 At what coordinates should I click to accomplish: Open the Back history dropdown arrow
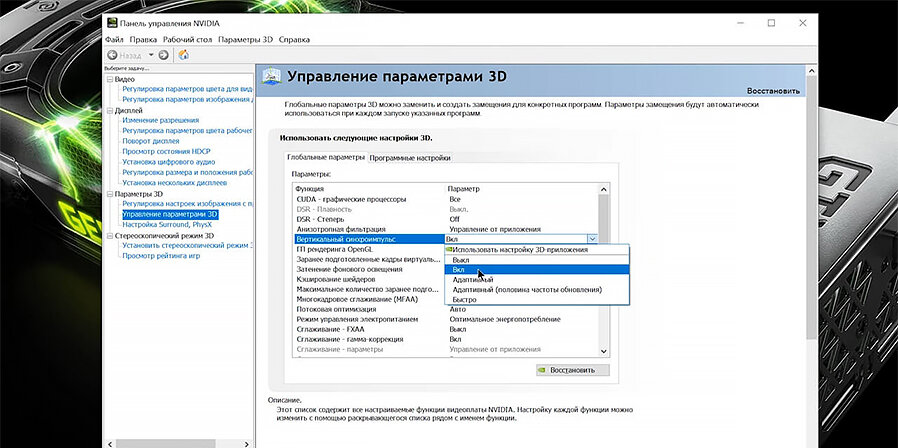point(151,55)
